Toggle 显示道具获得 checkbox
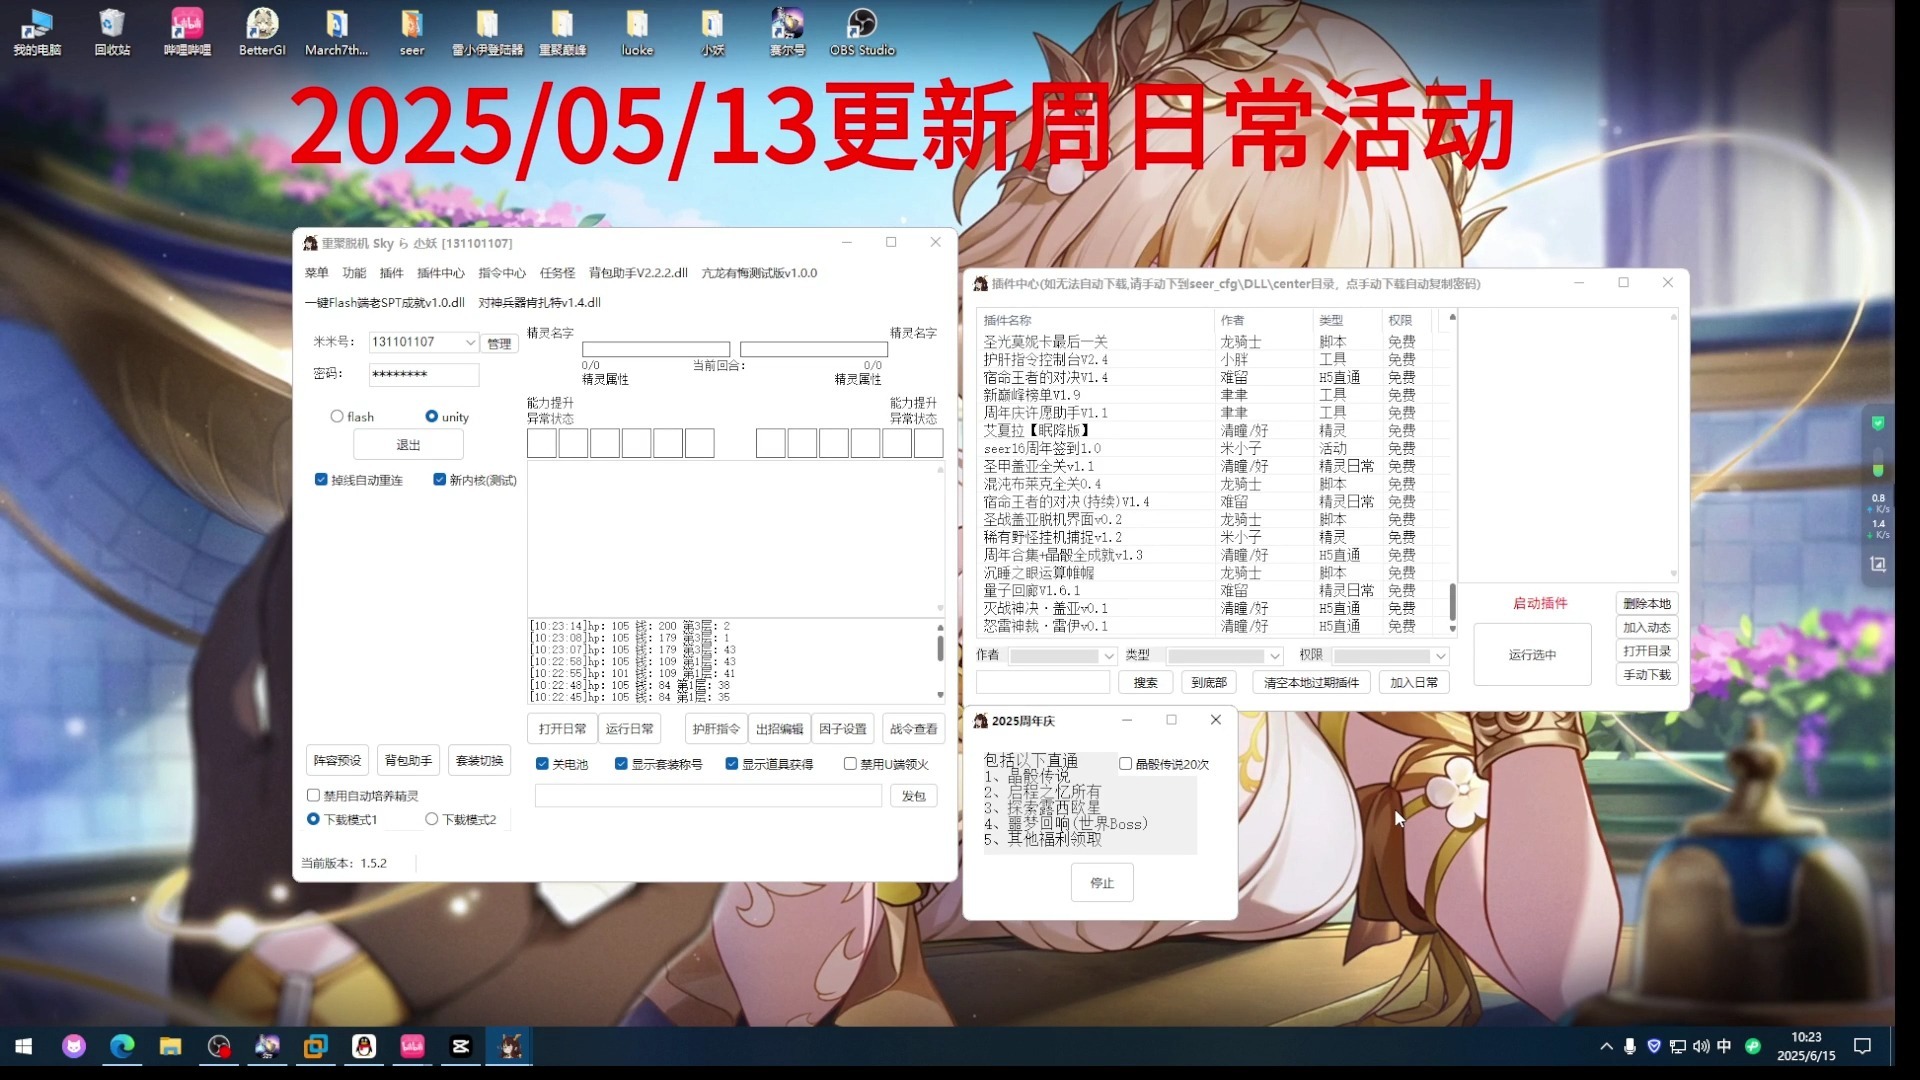The width and height of the screenshot is (1920, 1080). pos(731,764)
